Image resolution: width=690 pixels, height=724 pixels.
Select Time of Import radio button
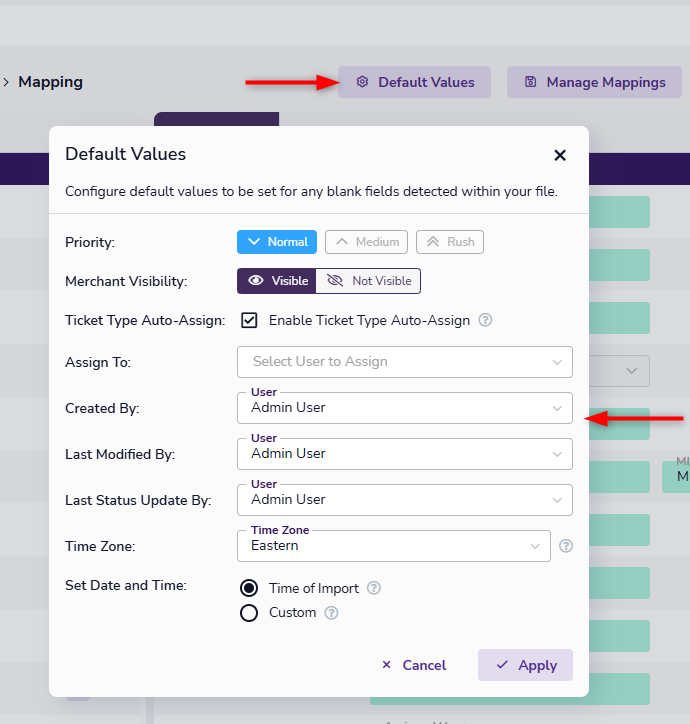coord(249,588)
